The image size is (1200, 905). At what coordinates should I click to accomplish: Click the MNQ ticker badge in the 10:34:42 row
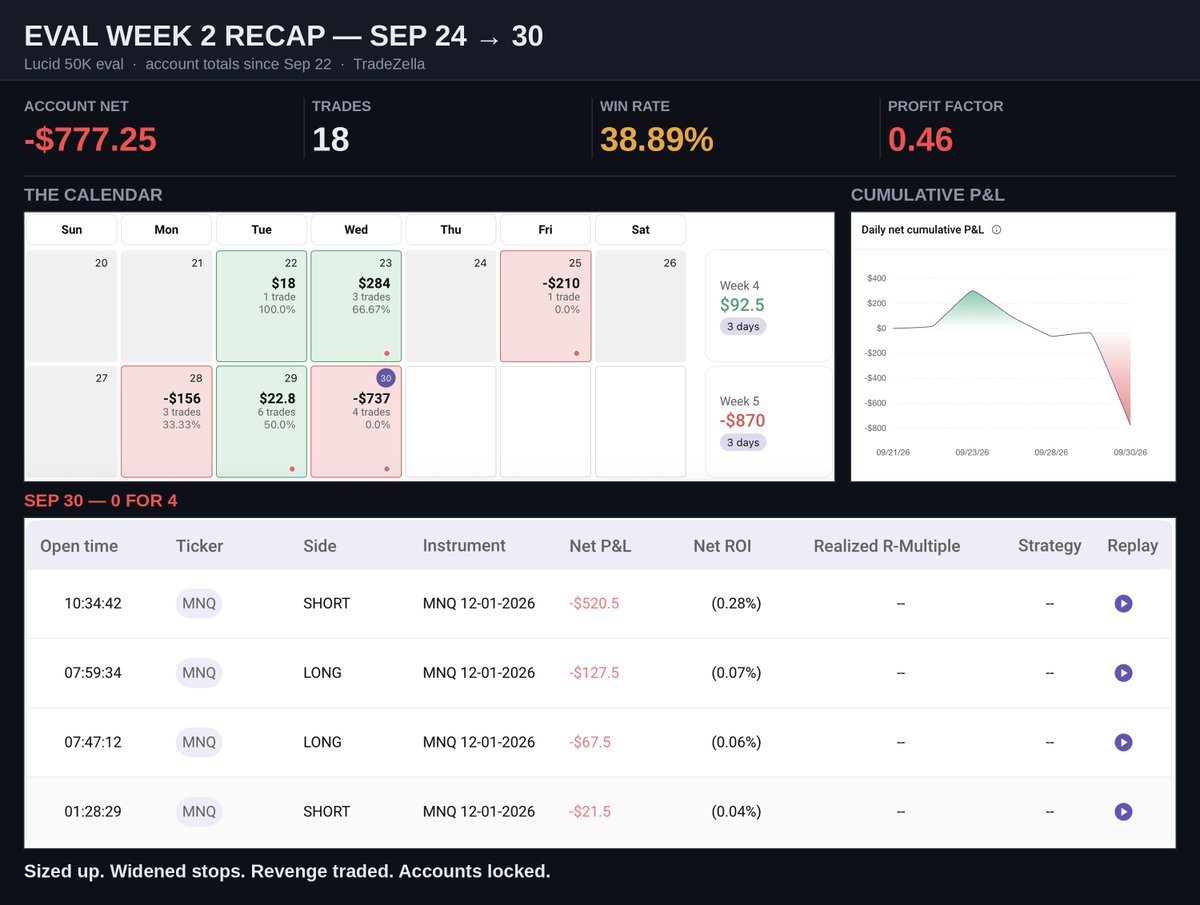(198, 604)
